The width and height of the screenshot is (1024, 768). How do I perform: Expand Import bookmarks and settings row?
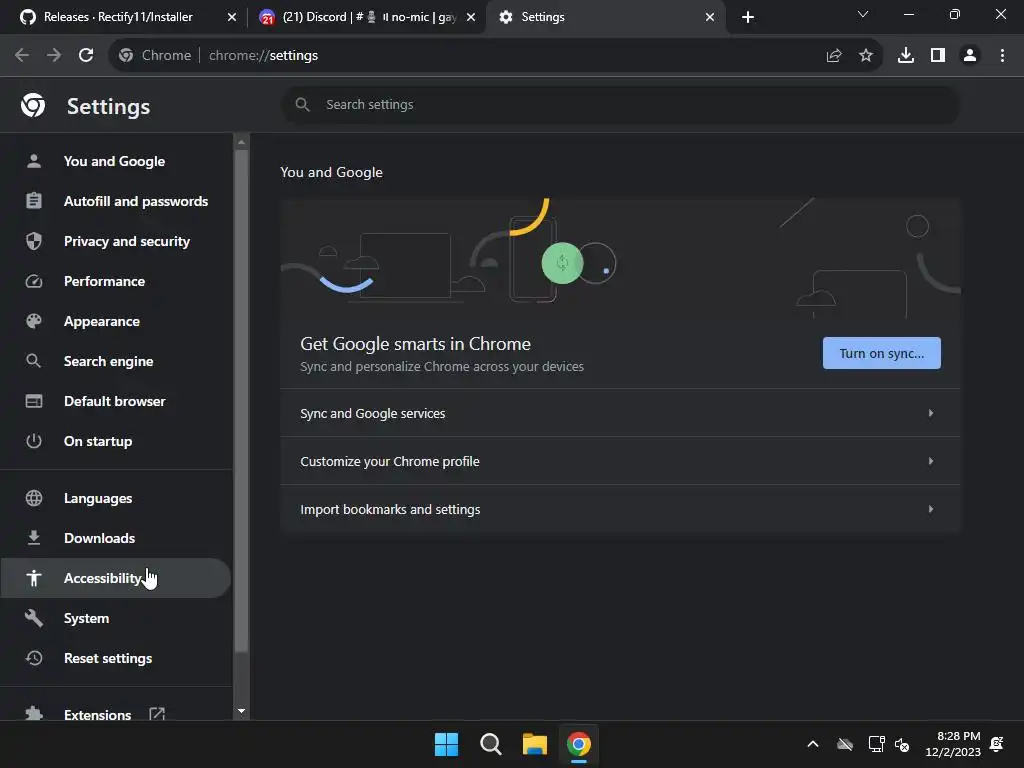620,509
